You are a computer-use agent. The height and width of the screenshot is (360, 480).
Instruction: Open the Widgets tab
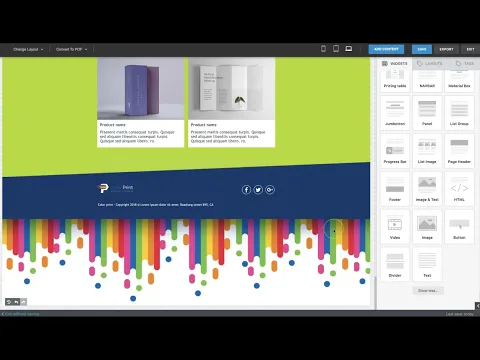[395, 63]
